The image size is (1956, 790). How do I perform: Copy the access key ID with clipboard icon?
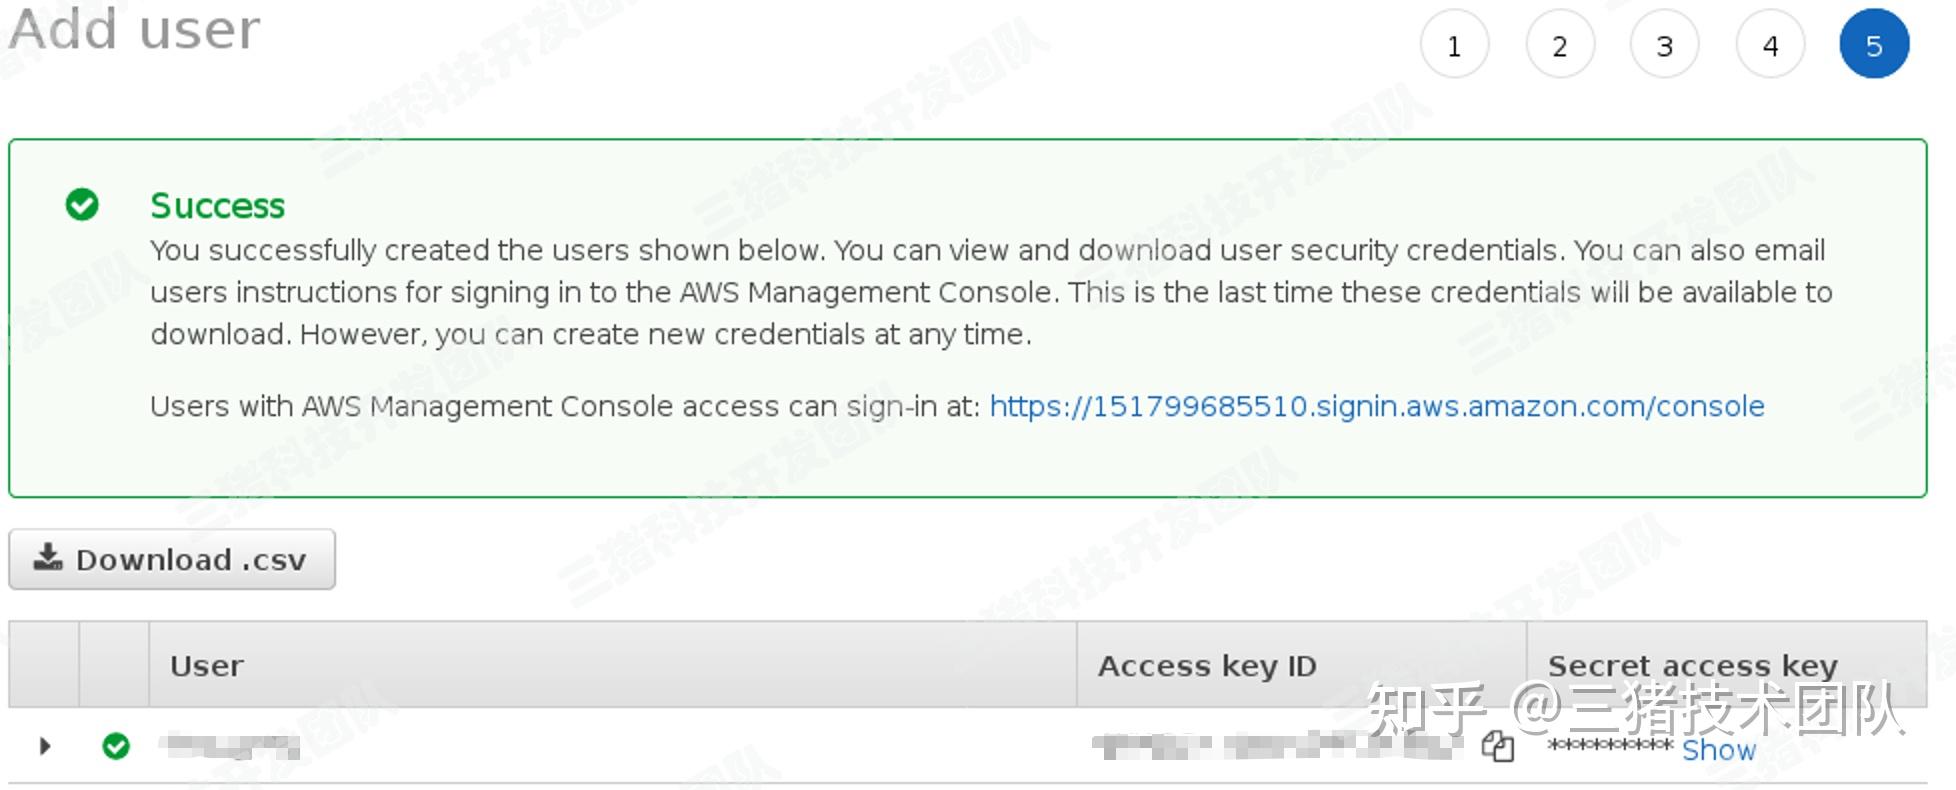(1497, 746)
